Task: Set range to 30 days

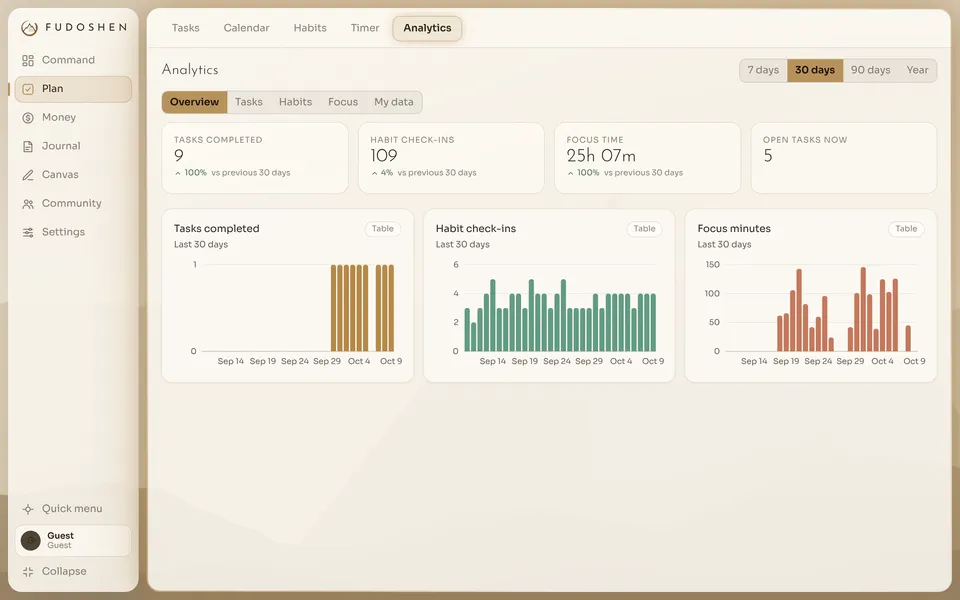Action: [815, 70]
